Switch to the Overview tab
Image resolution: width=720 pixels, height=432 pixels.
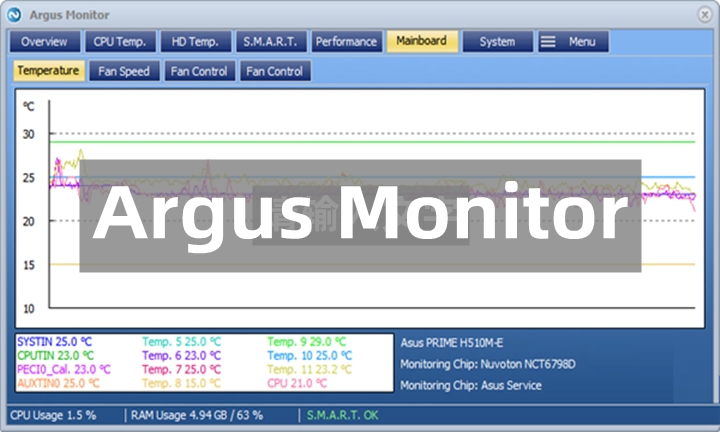click(x=45, y=42)
